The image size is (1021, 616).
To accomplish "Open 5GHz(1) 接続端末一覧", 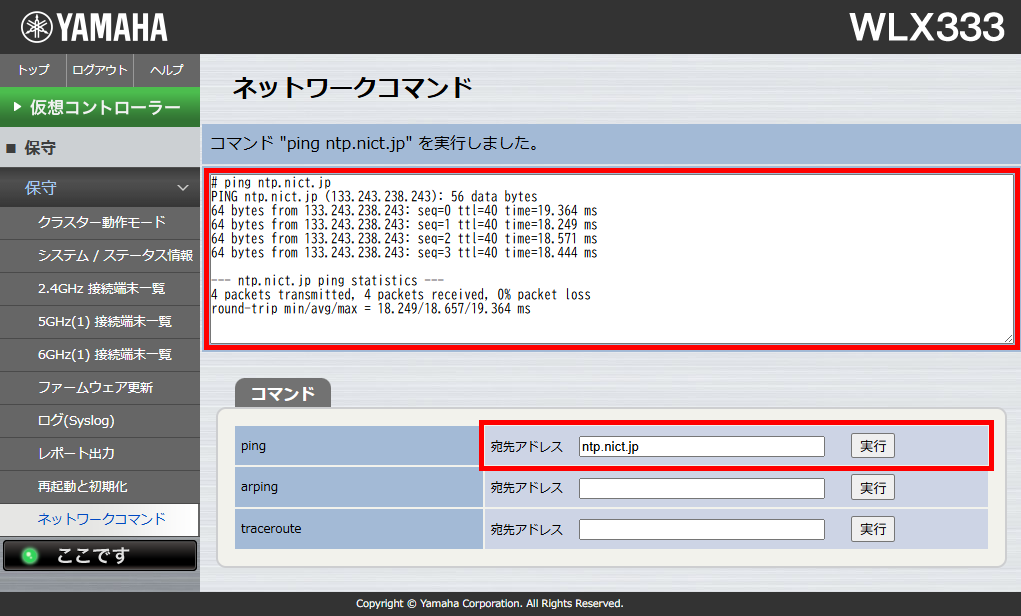I will coord(100,322).
